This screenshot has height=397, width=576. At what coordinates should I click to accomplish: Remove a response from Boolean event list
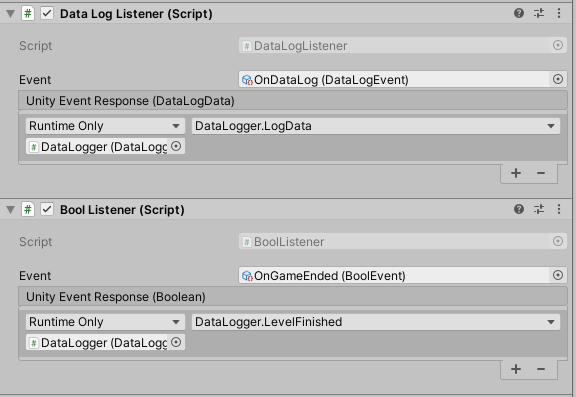pos(541,369)
